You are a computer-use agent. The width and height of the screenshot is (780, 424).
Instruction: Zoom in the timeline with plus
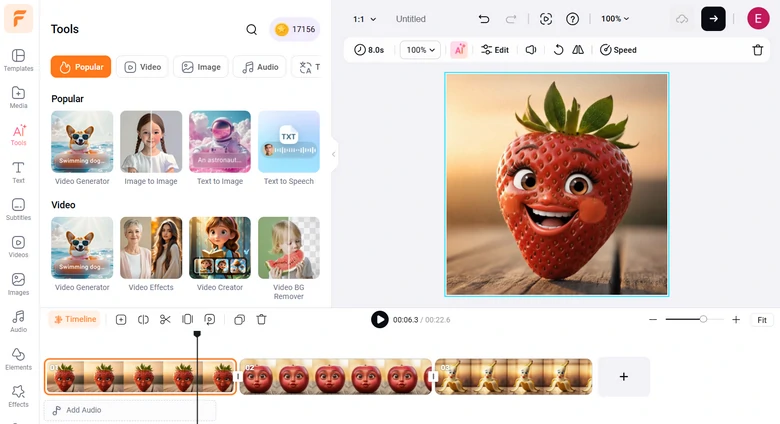[x=736, y=319]
